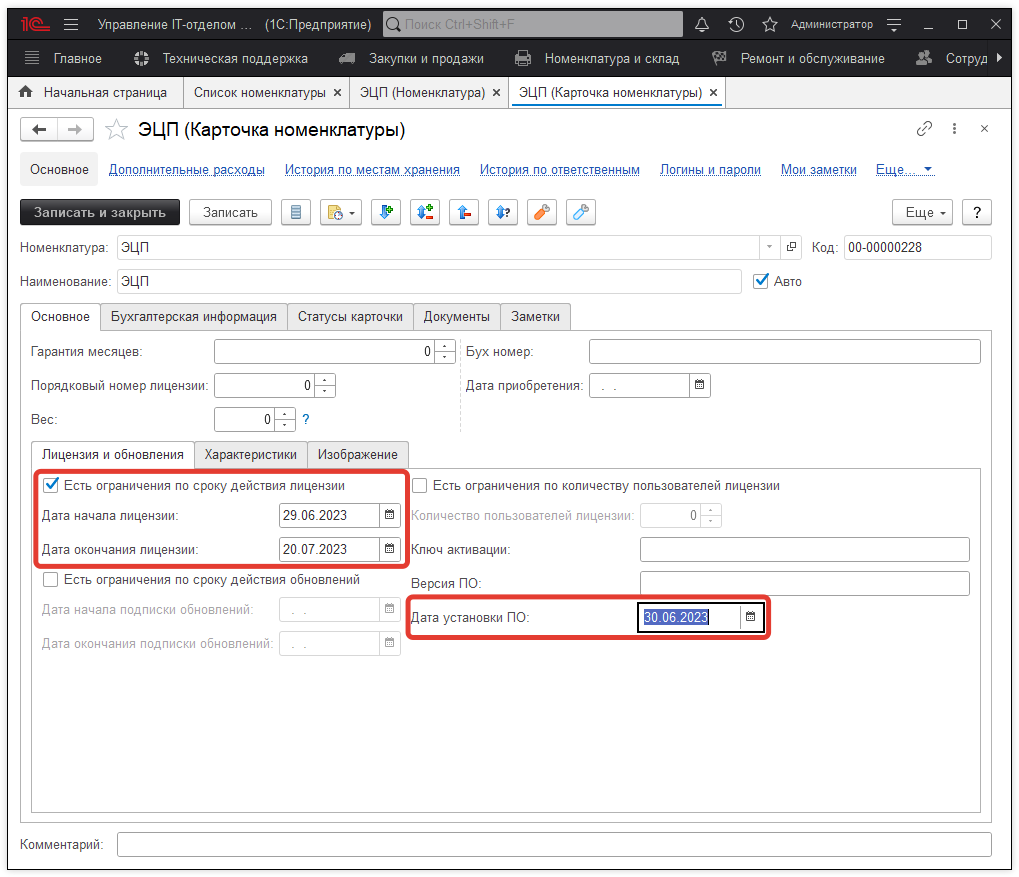This screenshot has width=1019, height=877.
Task: Open the notifications bell icon
Action: tap(702, 24)
